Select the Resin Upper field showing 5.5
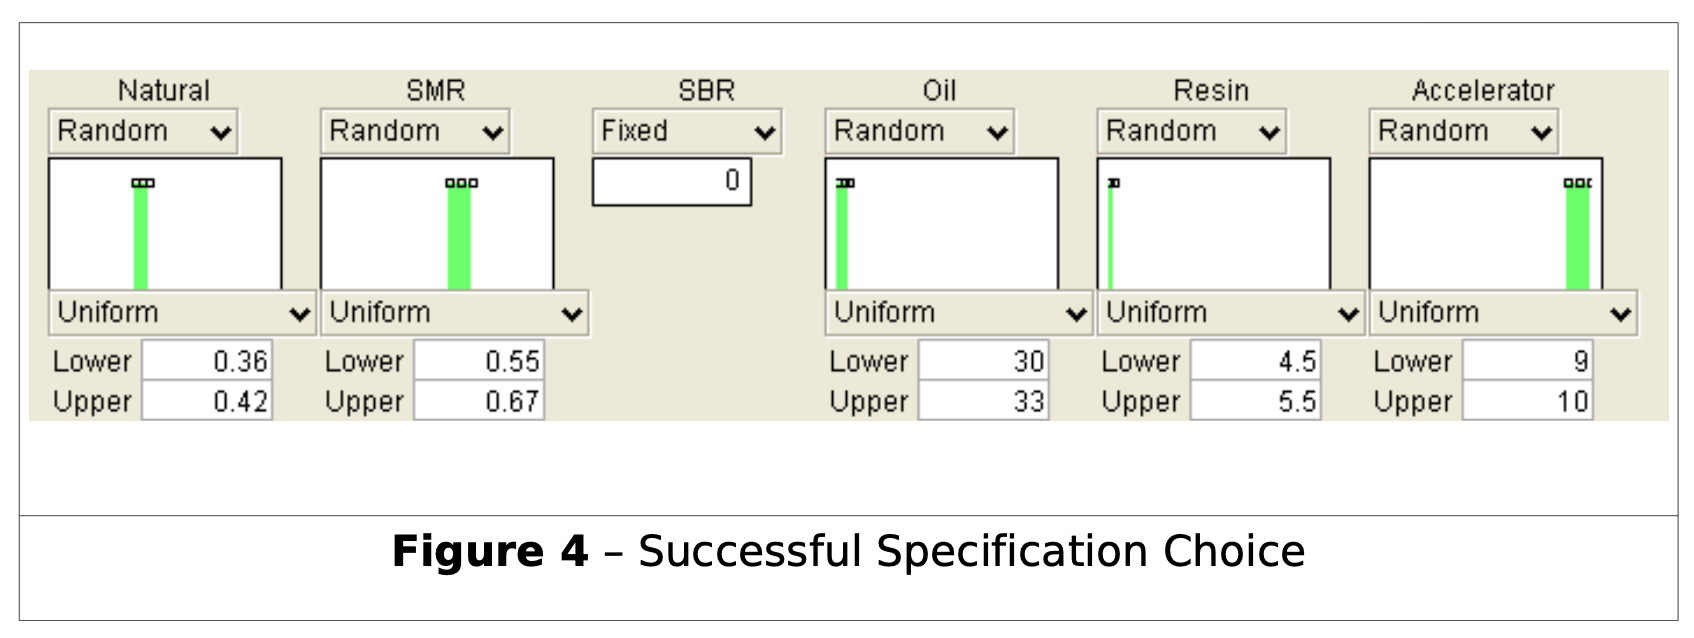Viewport: 1694px width, 638px height. pyautogui.click(x=1256, y=402)
